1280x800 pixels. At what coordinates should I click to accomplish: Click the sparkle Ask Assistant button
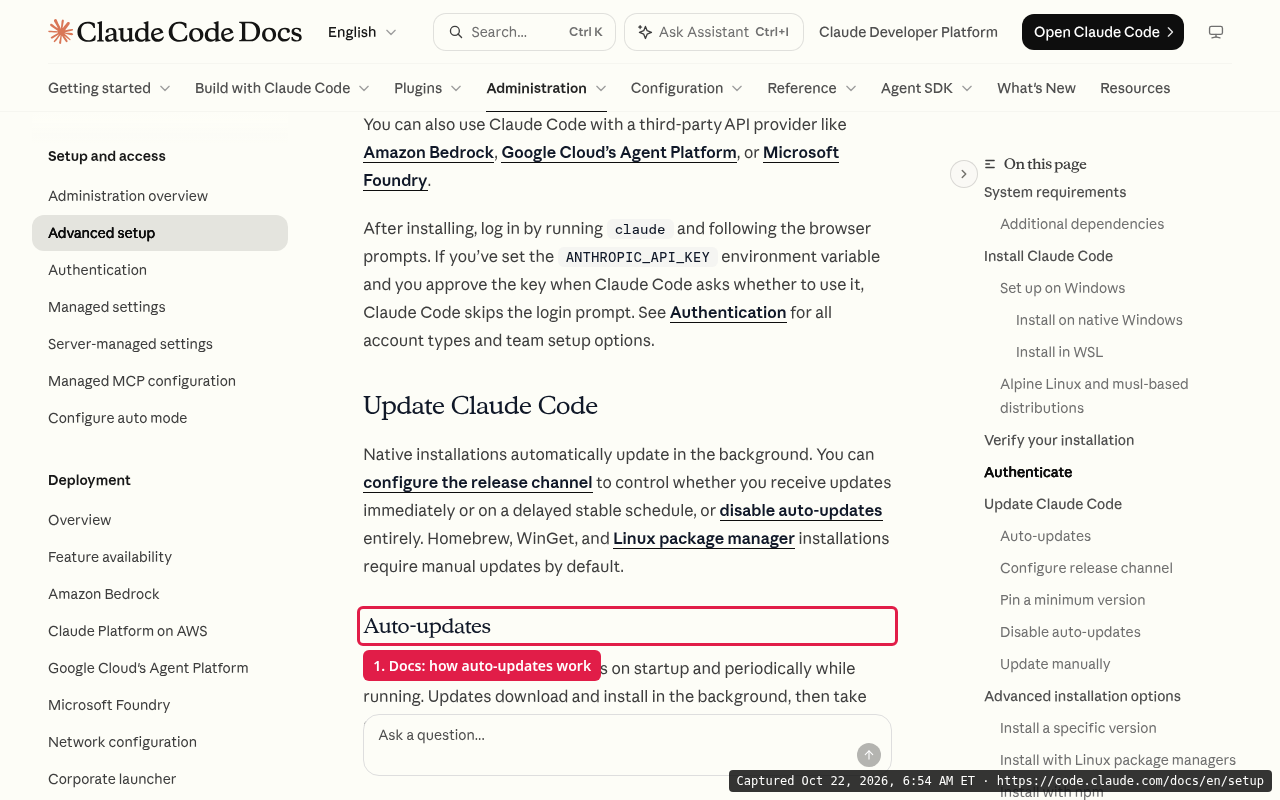pos(713,32)
